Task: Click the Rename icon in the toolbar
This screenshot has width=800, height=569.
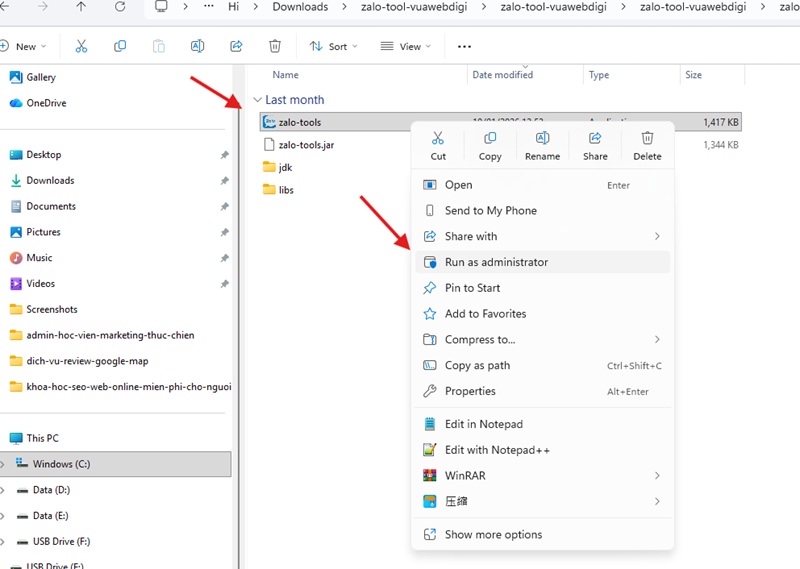Action: pos(197,46)
